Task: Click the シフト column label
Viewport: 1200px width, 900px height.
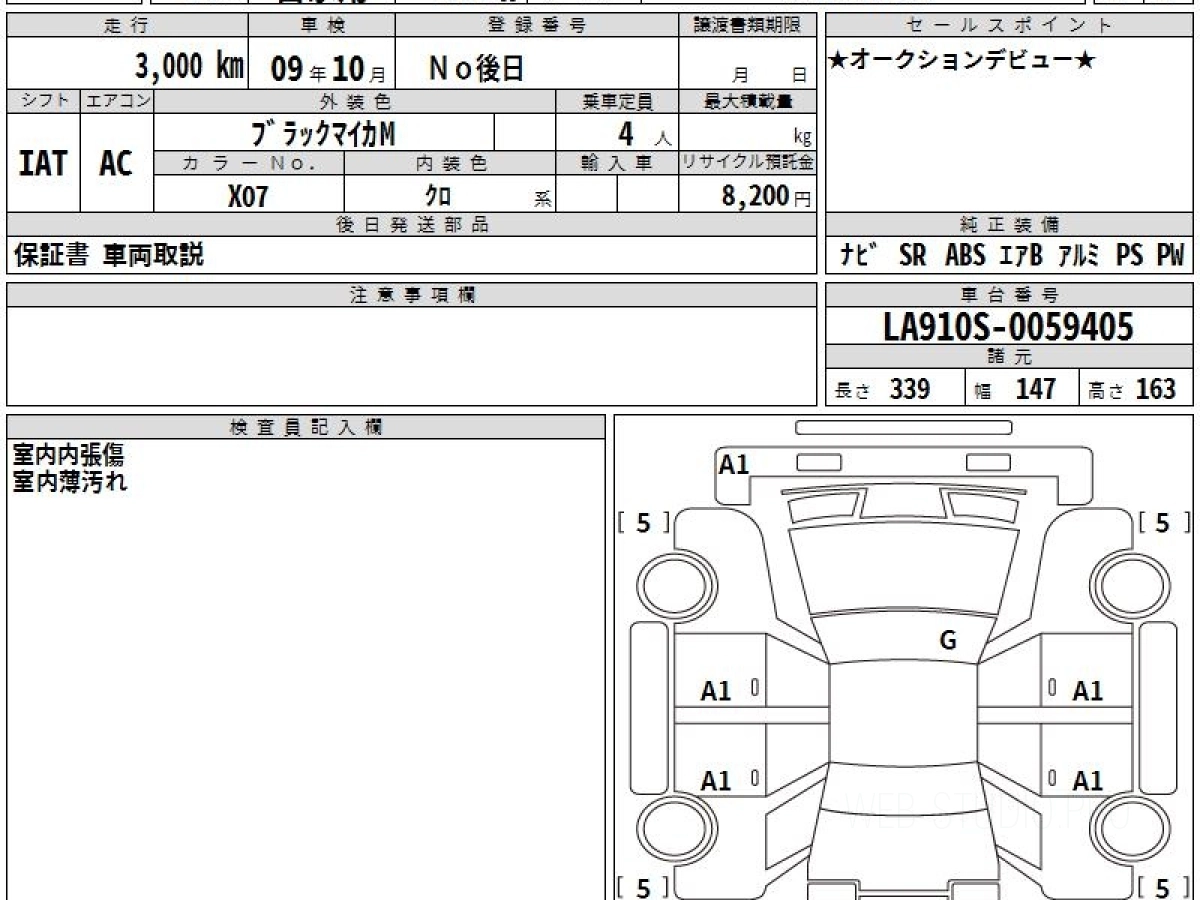Action: [x=43, y=101]
